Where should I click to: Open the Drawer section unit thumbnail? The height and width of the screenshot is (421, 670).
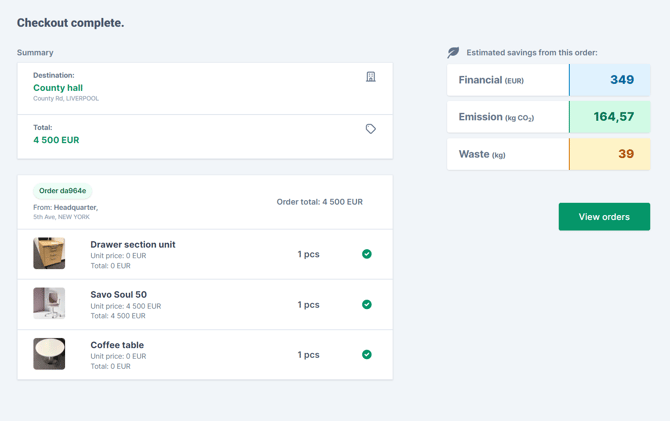coord(49,254)
